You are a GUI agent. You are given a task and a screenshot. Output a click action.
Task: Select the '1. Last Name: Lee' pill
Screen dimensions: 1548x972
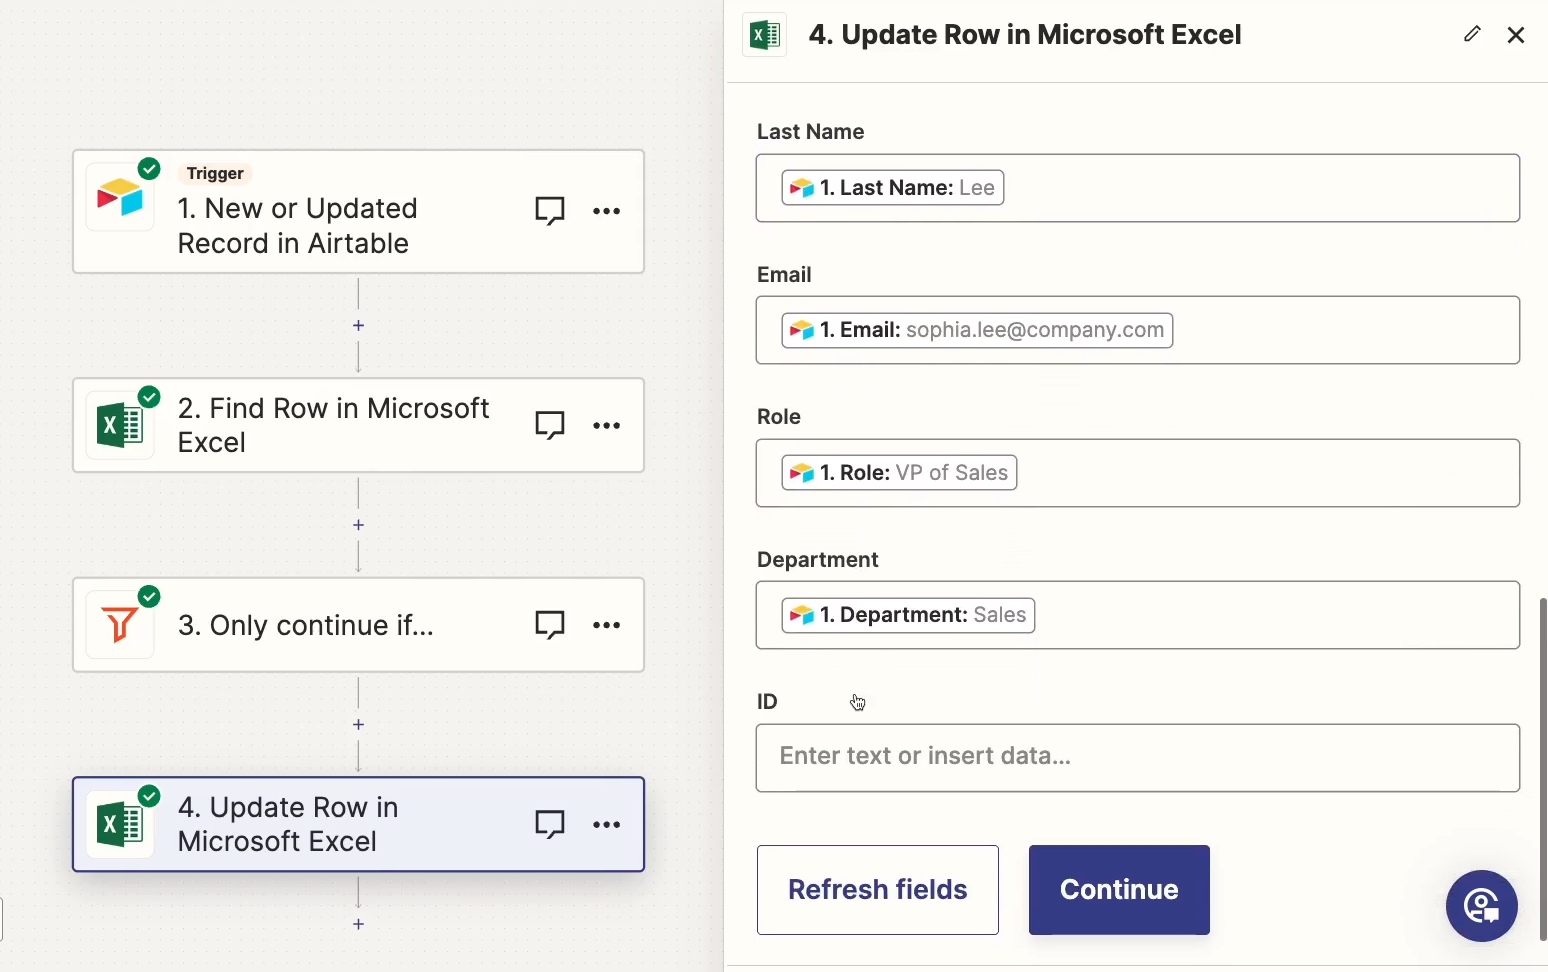click(893, 188)
